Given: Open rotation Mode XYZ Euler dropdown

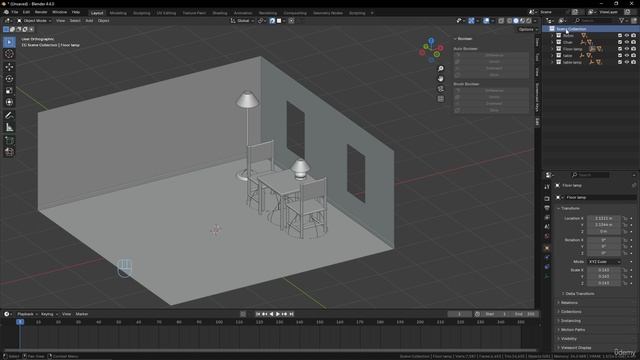Looking at the screenshot, I should tap(604, 262).
